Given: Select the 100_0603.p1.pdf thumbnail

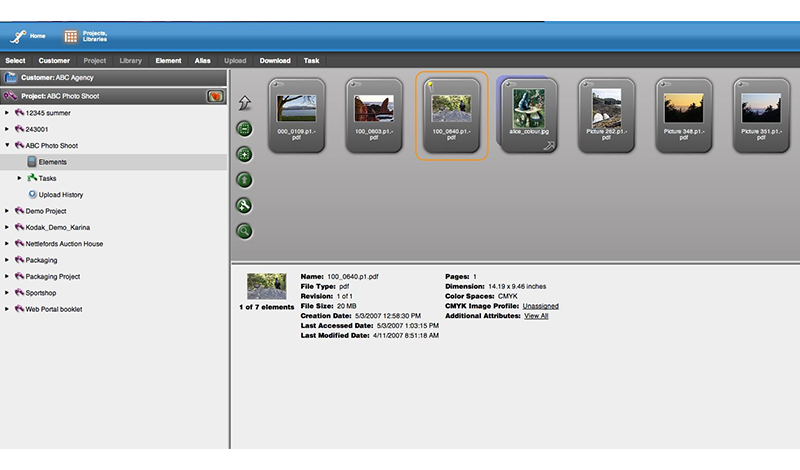Looking at the screenshot, I should (374, 108).
